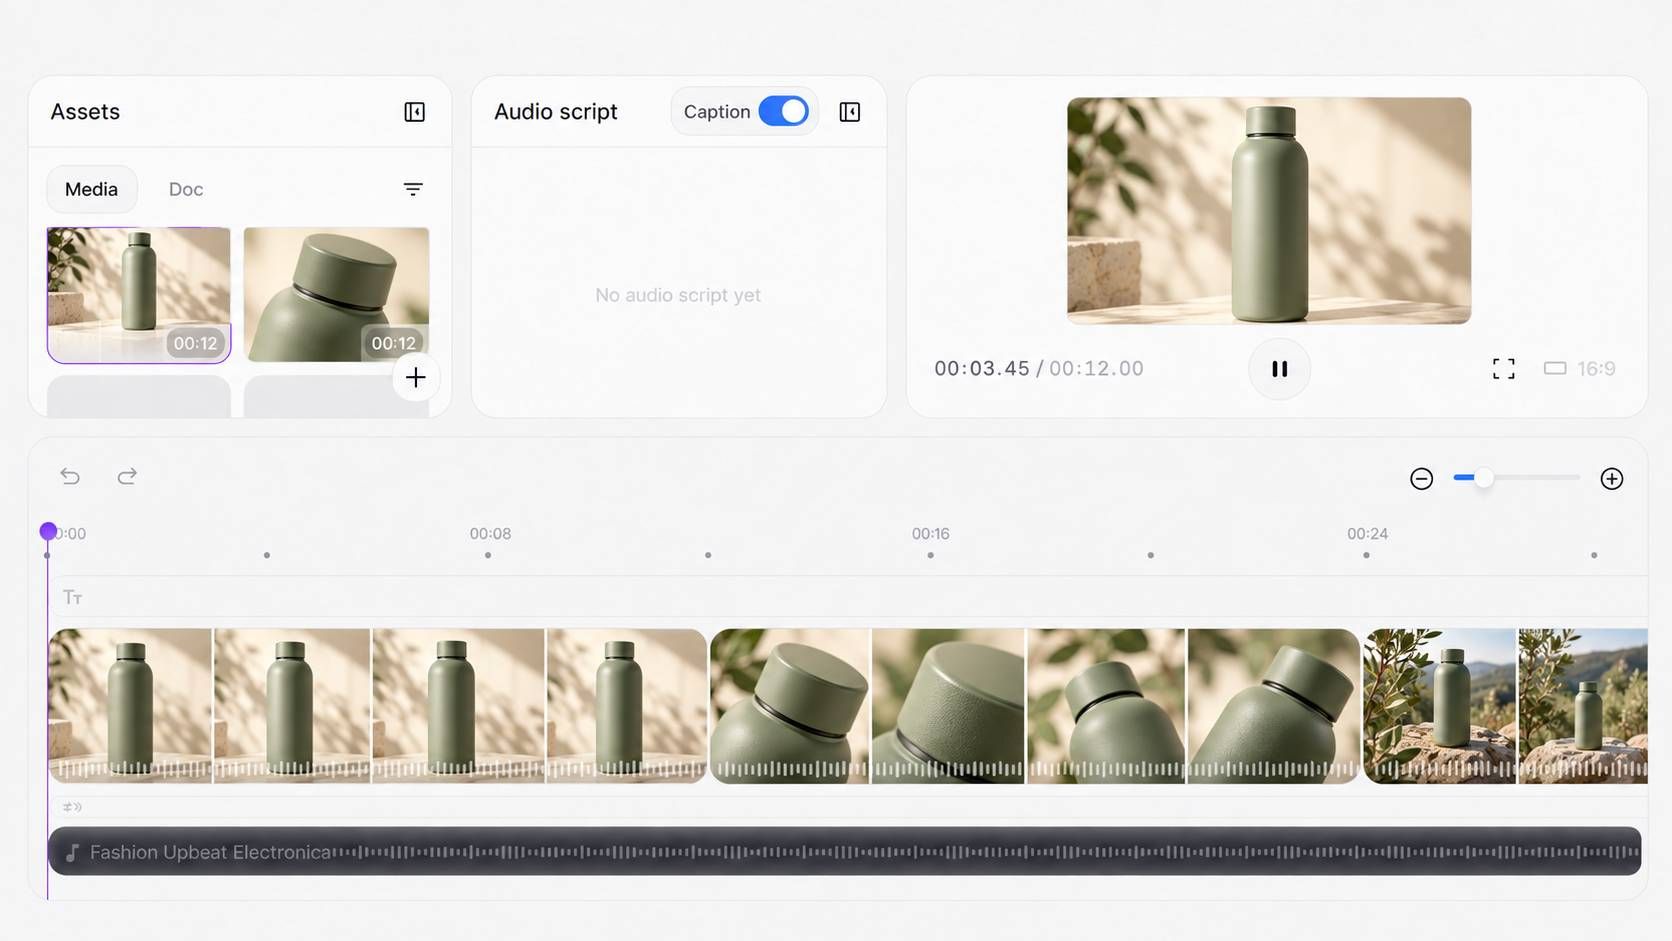Select the bottle cap close-up asset
Viewport: 1672px width, 941px height.
(x=336, y=294)
